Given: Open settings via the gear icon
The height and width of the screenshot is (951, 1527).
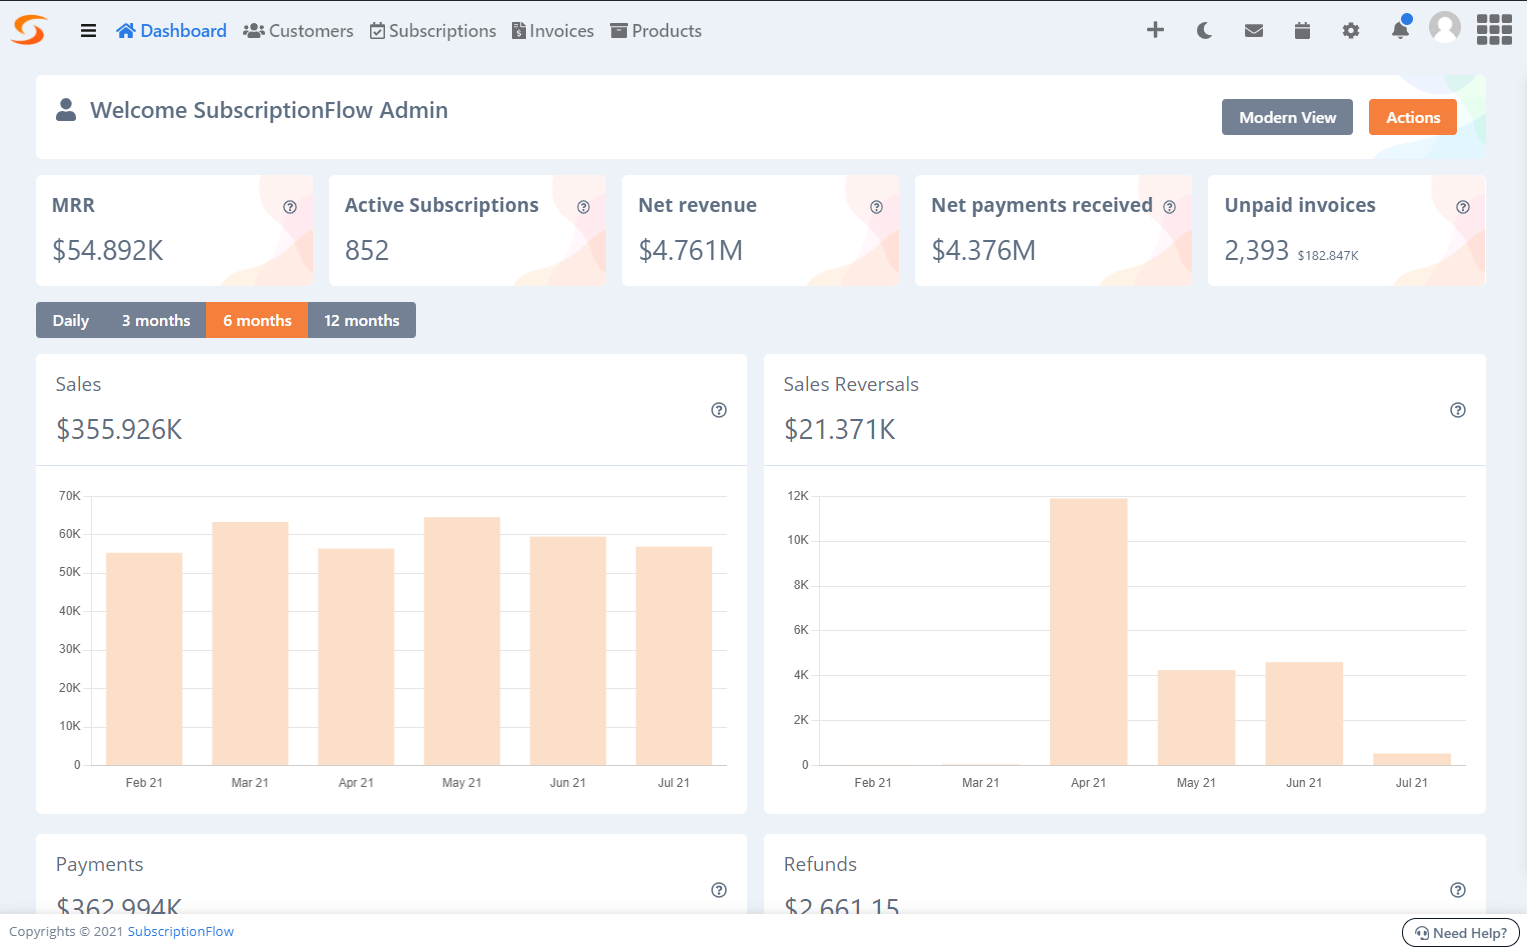Looking at the screenshot, I should click(1351, 30).
